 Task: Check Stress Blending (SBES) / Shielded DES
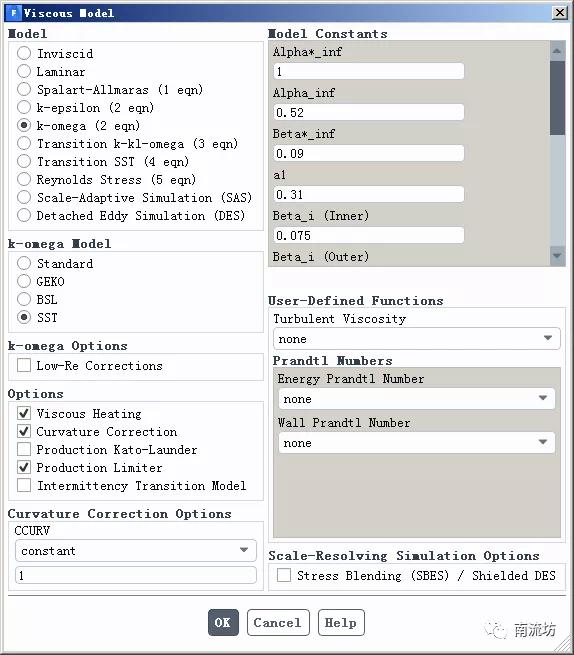click(284, 575)
